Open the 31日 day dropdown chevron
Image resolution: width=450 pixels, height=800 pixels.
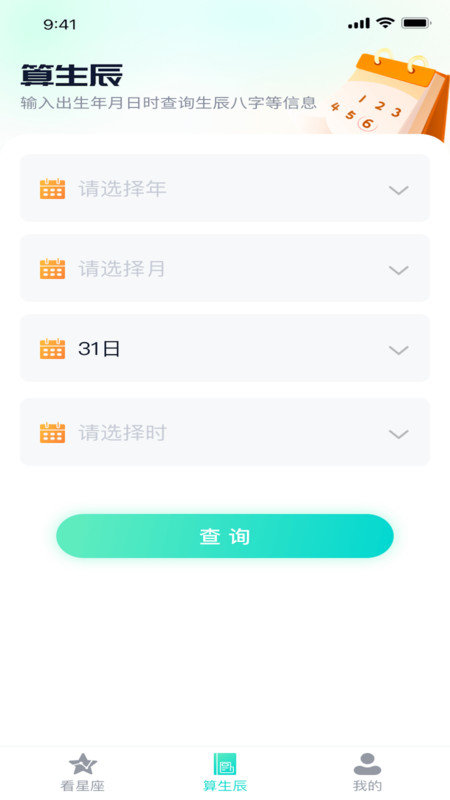(398, 349)
